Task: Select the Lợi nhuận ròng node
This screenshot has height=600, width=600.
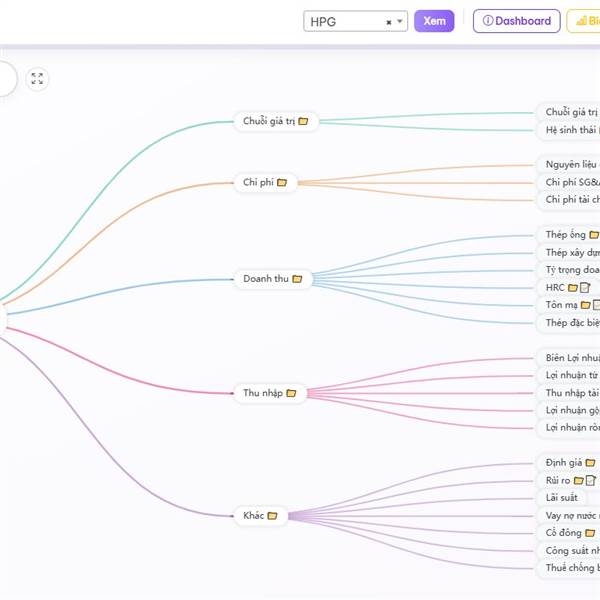Action: coord(568,428)
